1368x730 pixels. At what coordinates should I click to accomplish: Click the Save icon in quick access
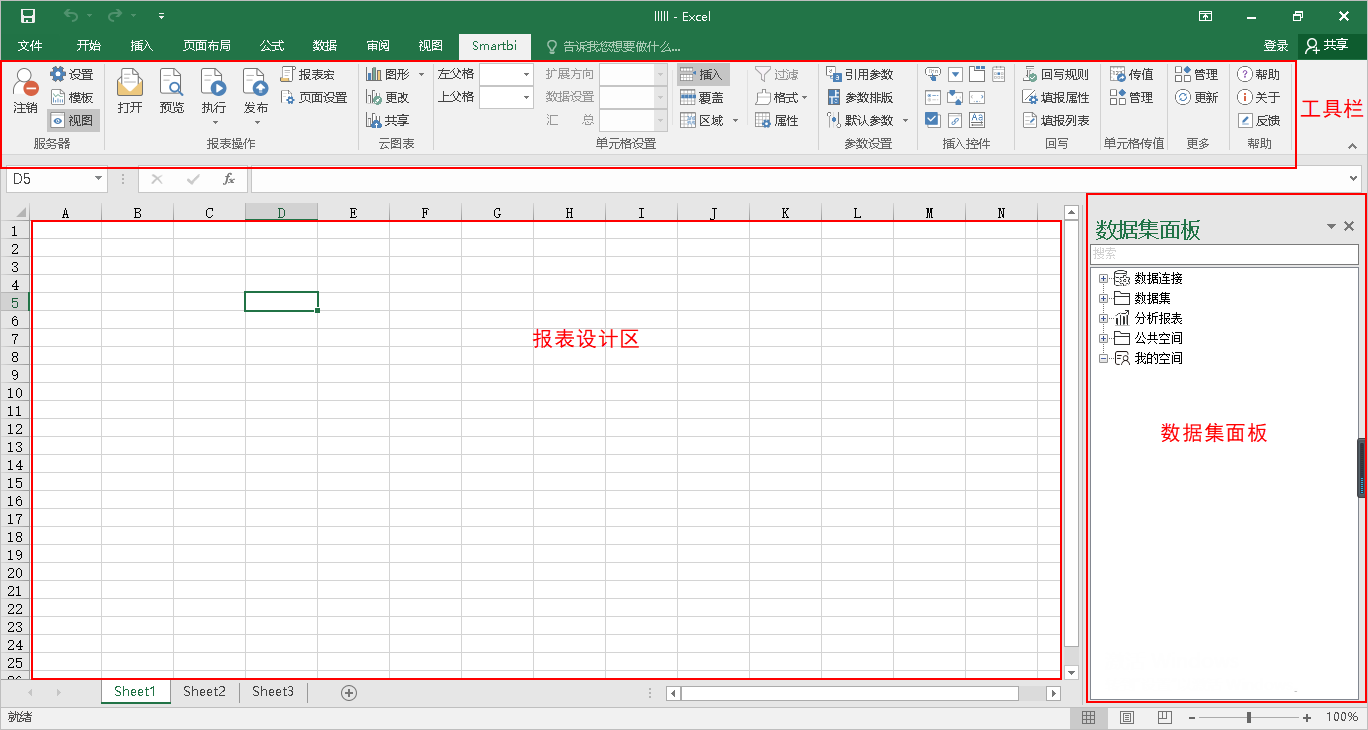[x=28, y=16]
